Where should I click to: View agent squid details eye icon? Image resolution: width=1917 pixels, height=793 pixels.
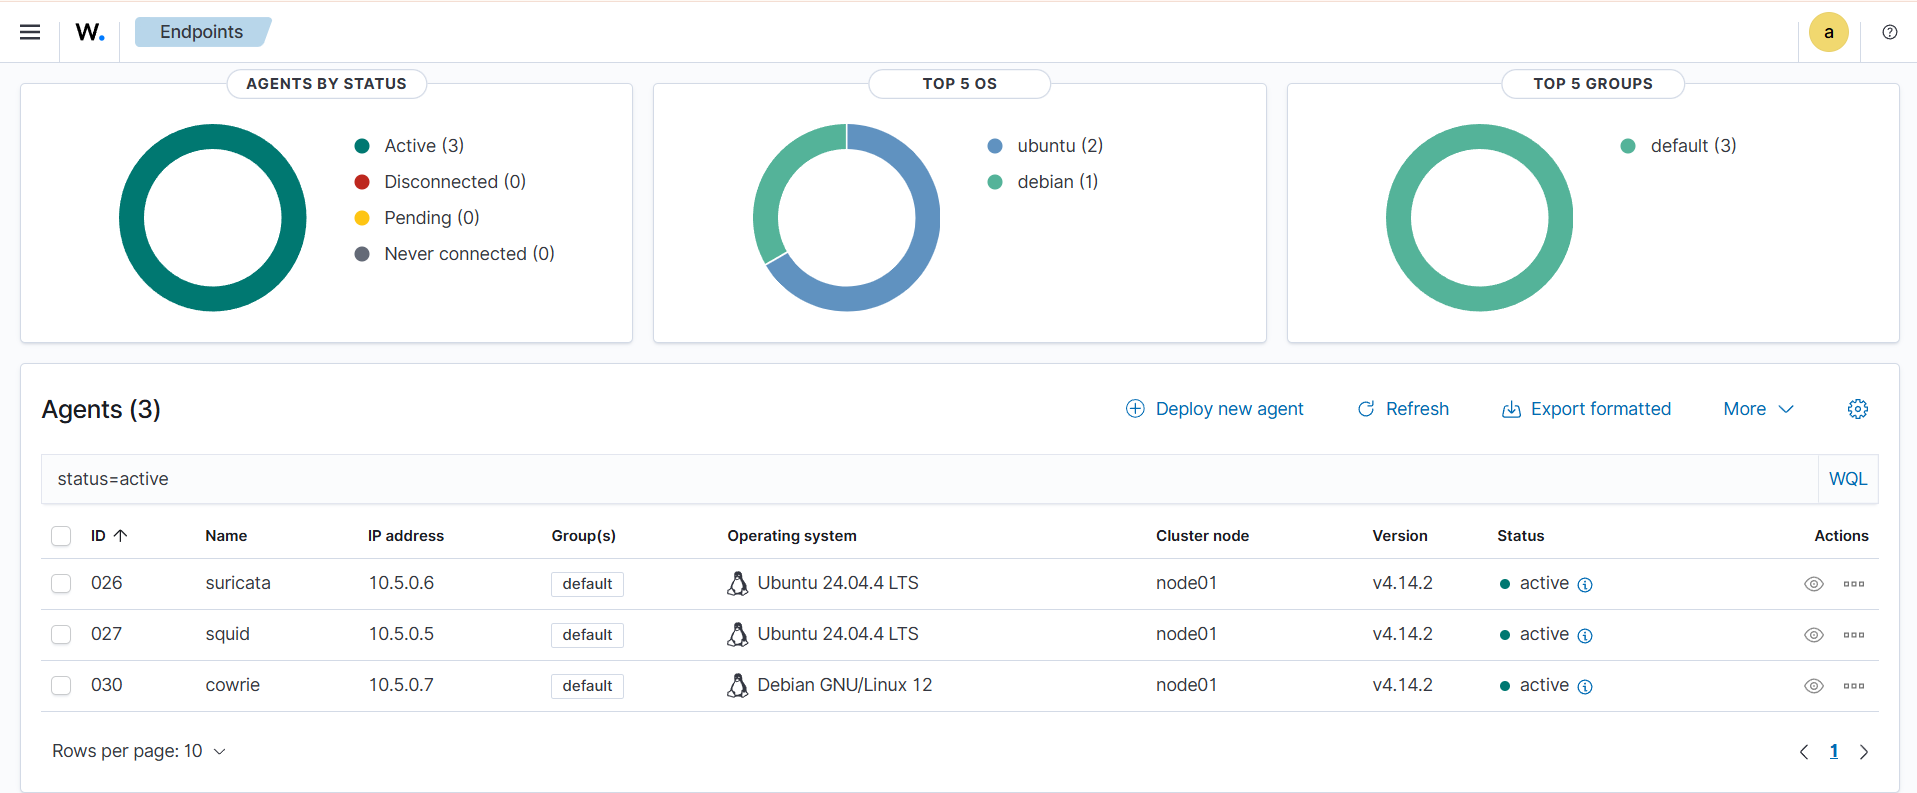pos(1813,635)
